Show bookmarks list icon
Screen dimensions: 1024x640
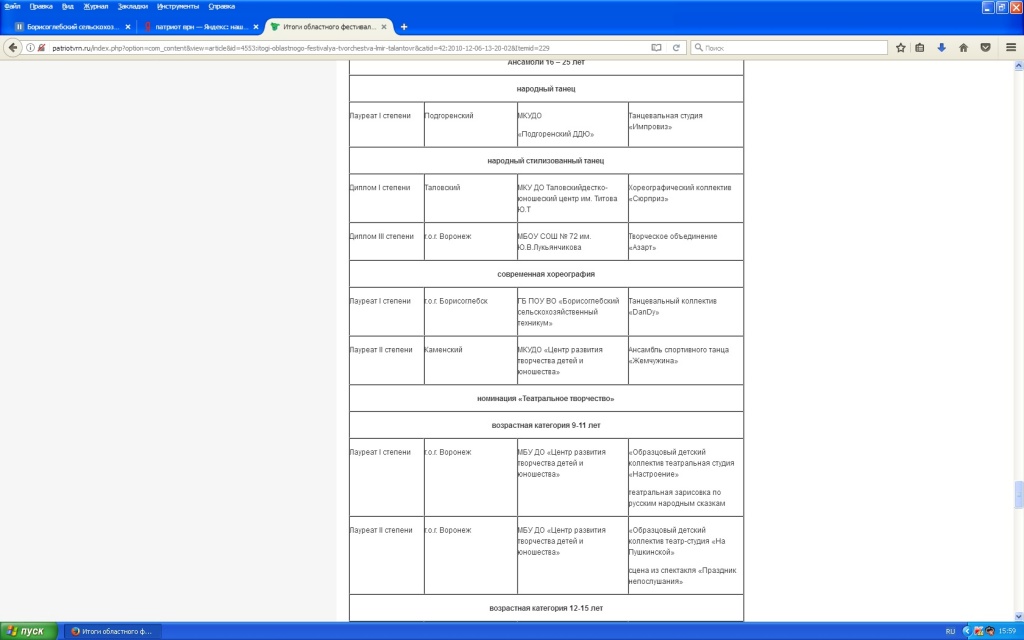tap(920, 48)
